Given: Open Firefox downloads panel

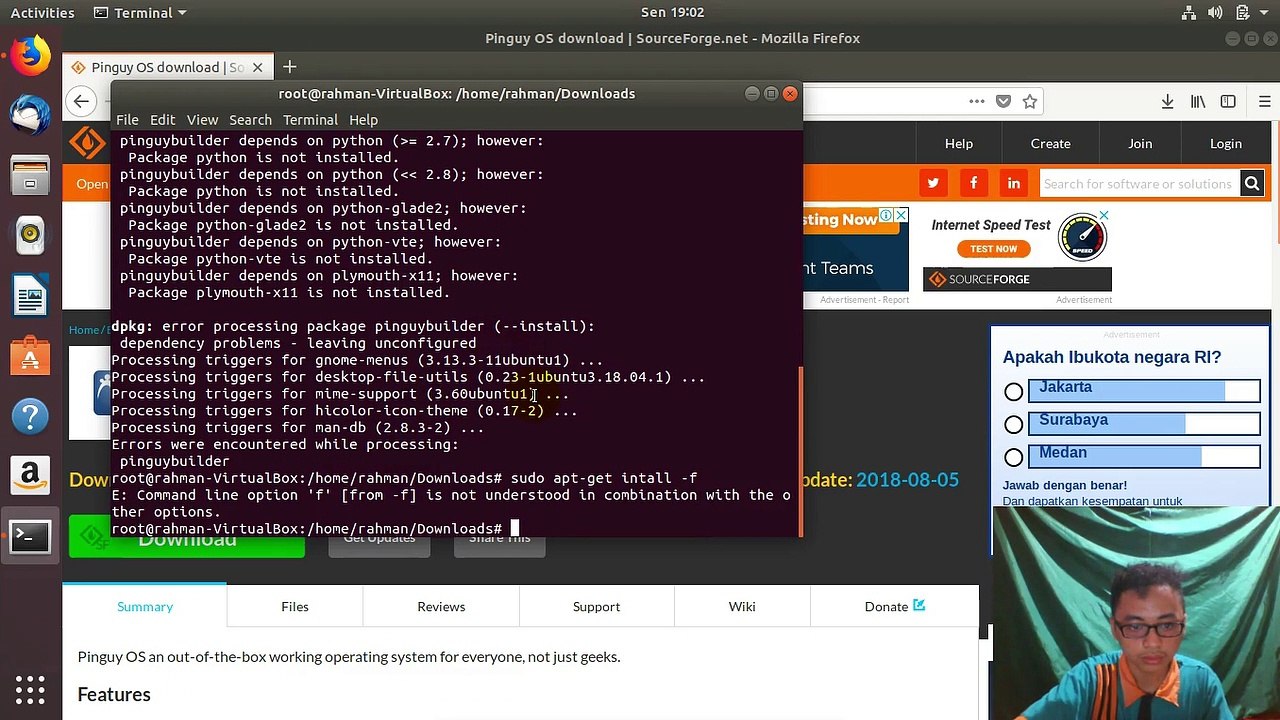Looking at the screenshot, I should [x=1167, y=101].
